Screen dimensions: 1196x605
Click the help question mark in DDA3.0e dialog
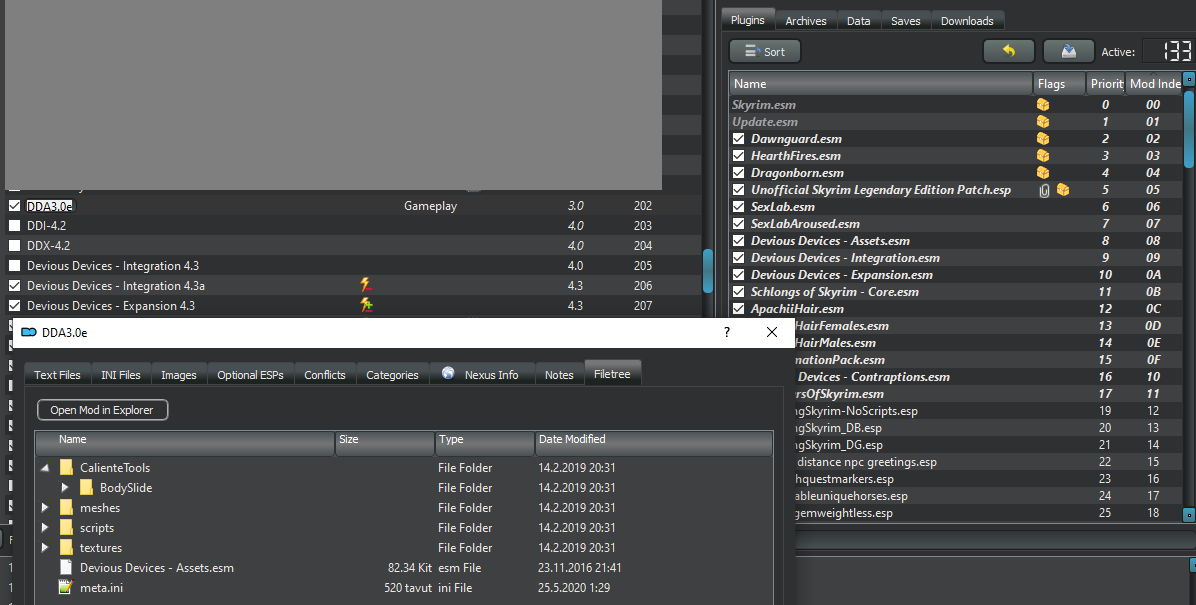(x=727, y=332)
